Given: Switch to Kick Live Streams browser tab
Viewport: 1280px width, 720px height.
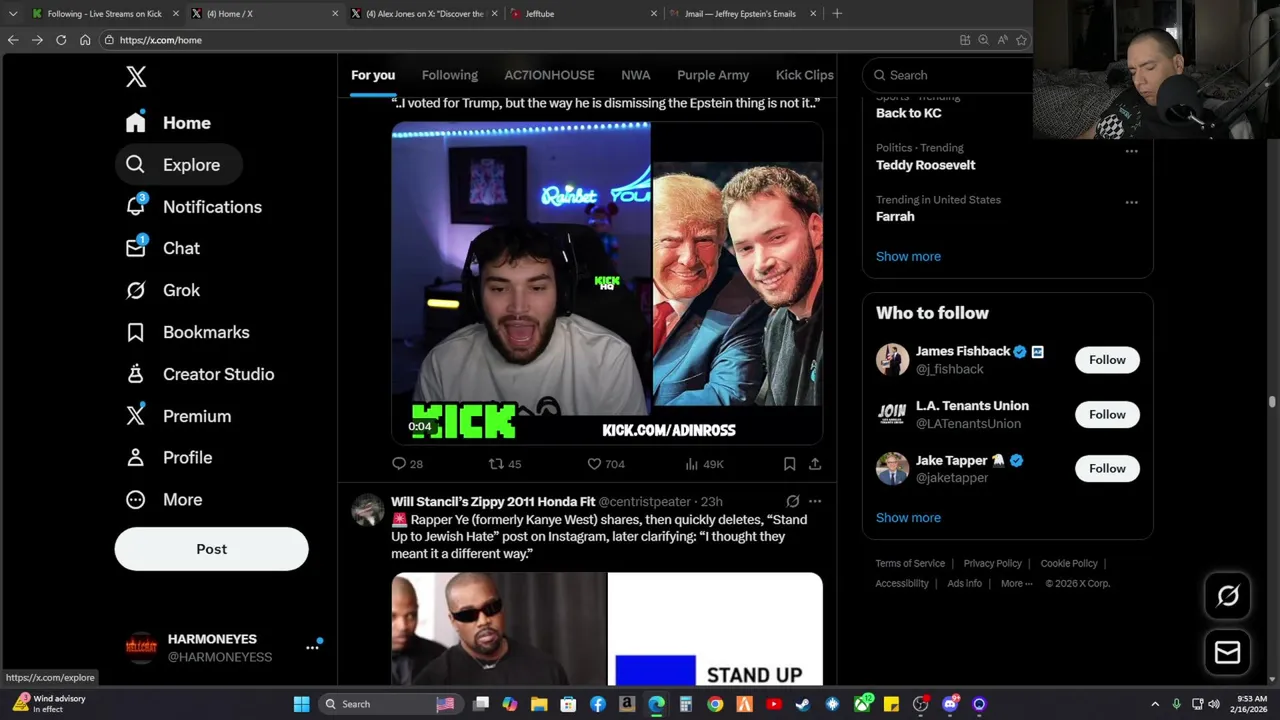Looking at the screenshot, I should pos(104,14).
